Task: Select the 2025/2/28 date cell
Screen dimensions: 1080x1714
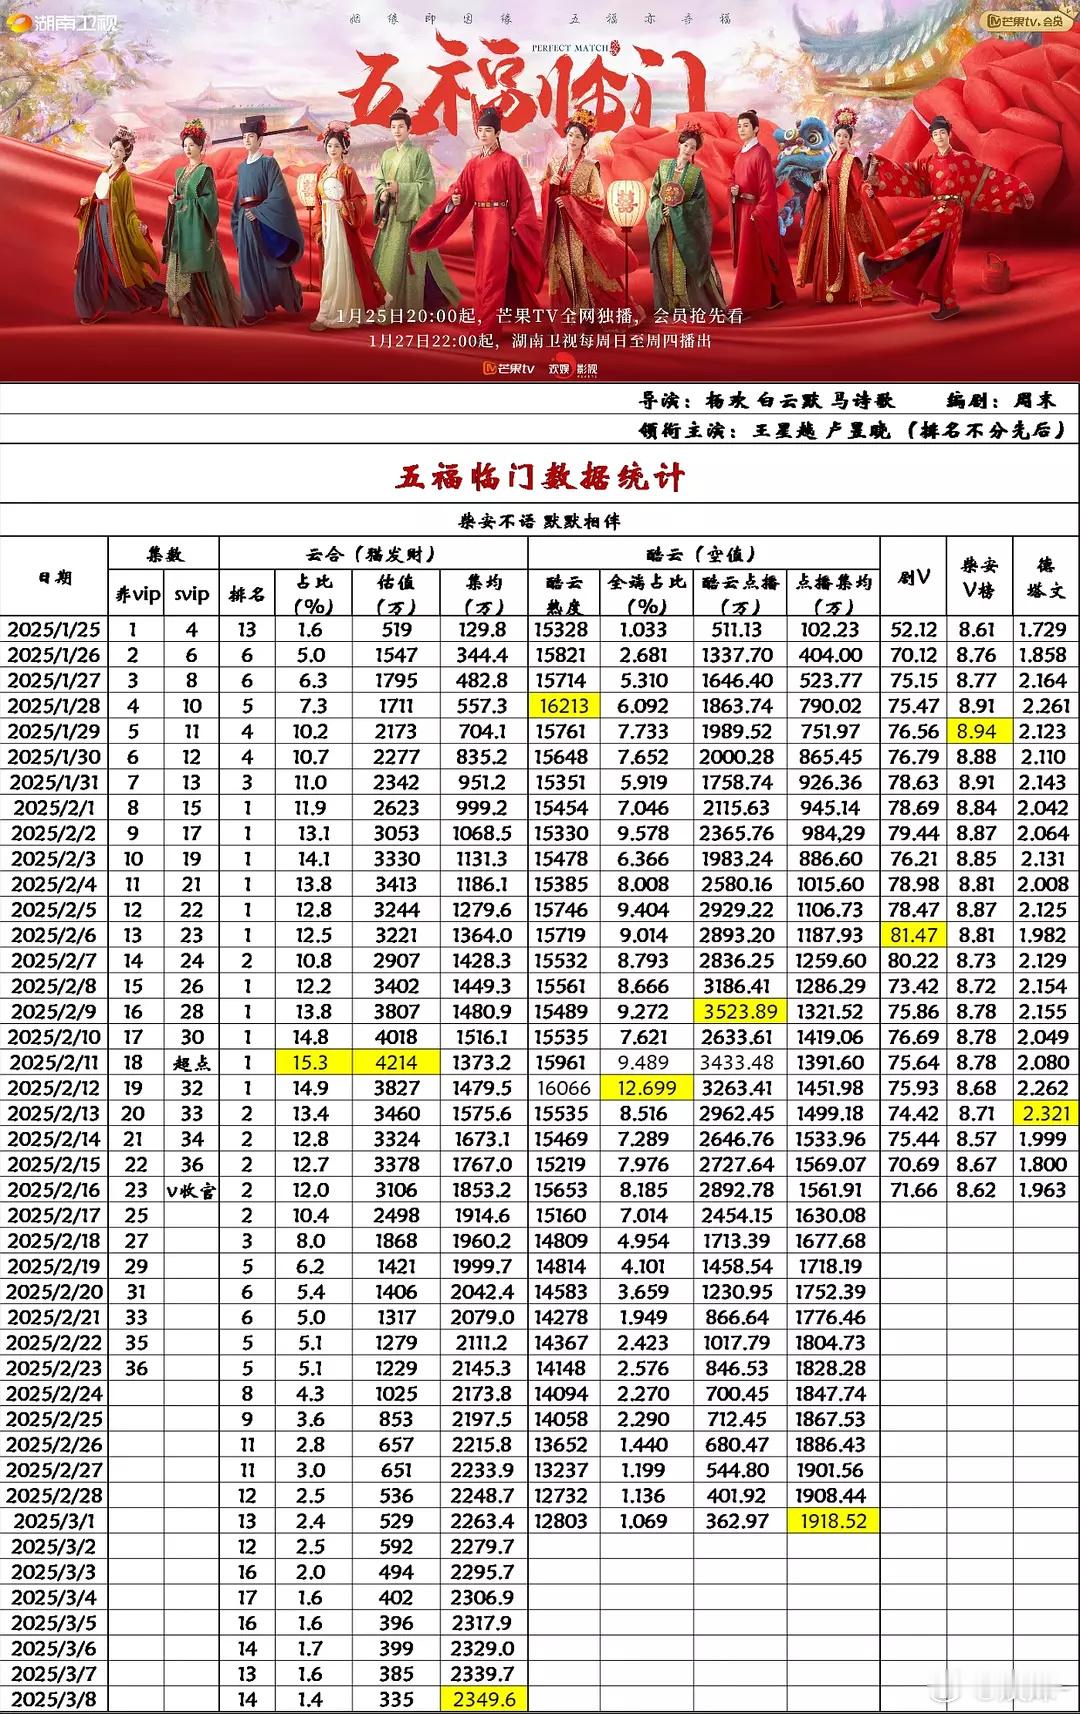Action: (54, 1496)
